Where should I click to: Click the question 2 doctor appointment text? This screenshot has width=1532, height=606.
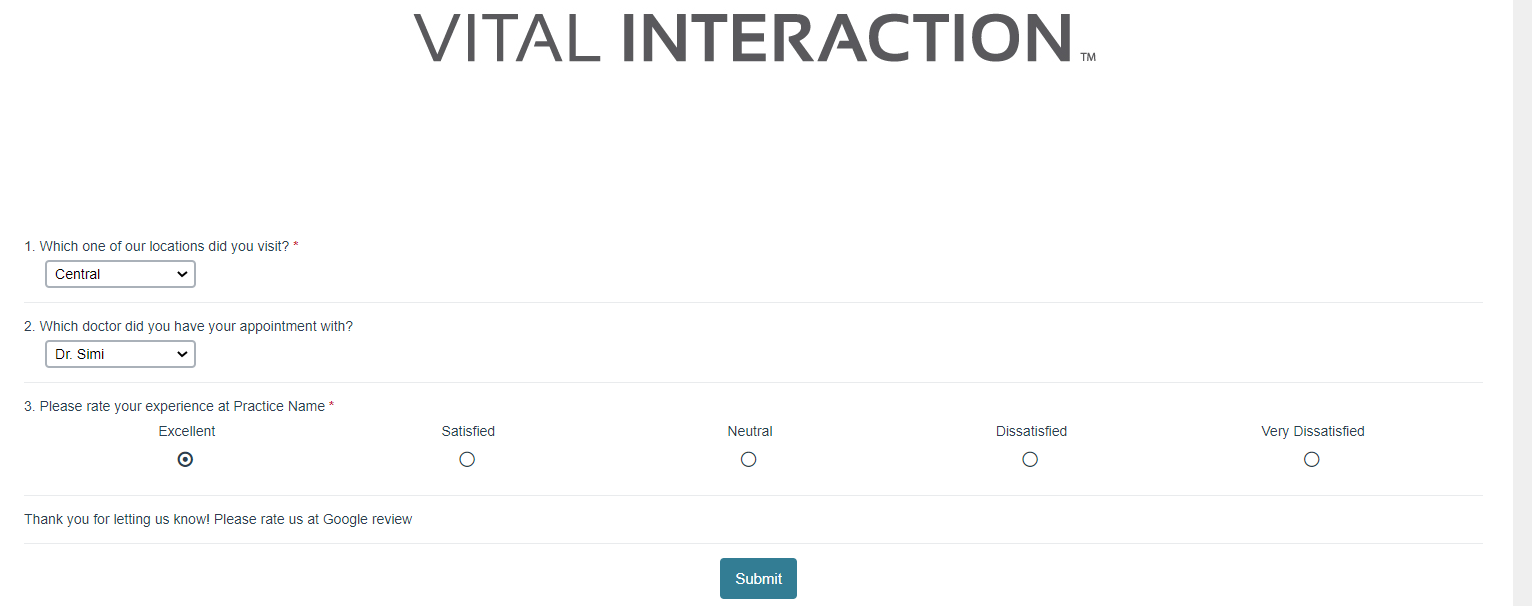188,326
